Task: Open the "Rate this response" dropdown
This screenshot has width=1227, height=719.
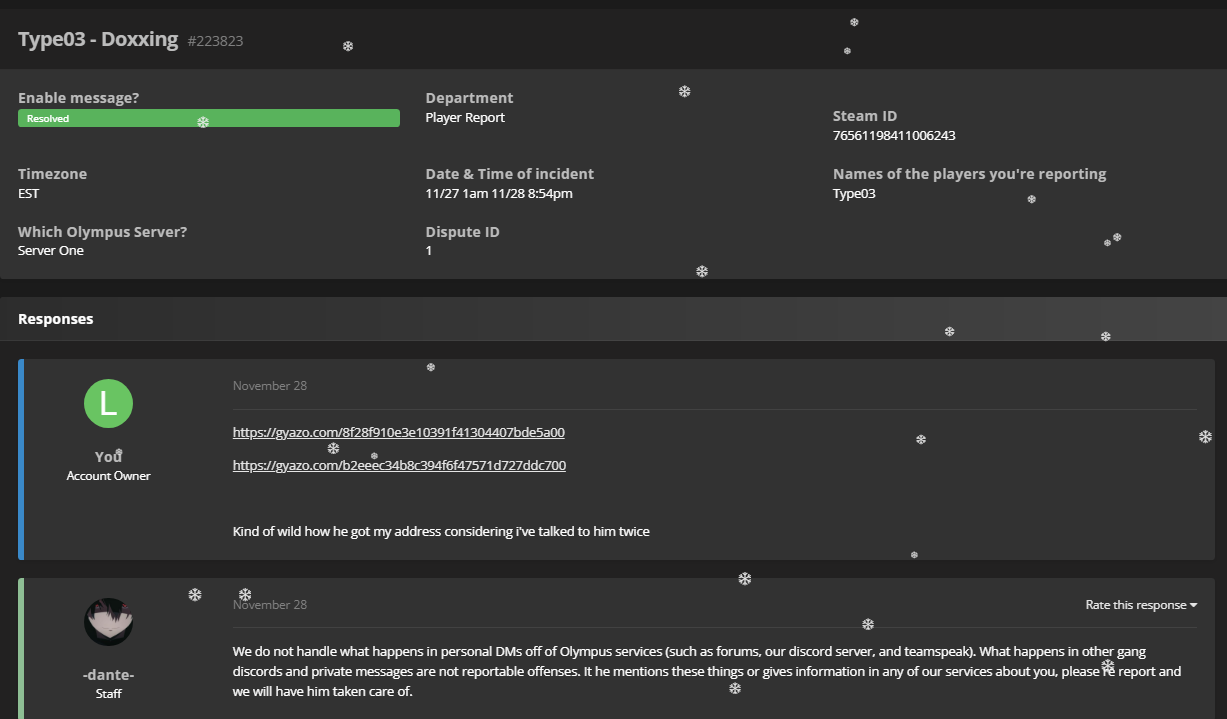Action: 1141,605
